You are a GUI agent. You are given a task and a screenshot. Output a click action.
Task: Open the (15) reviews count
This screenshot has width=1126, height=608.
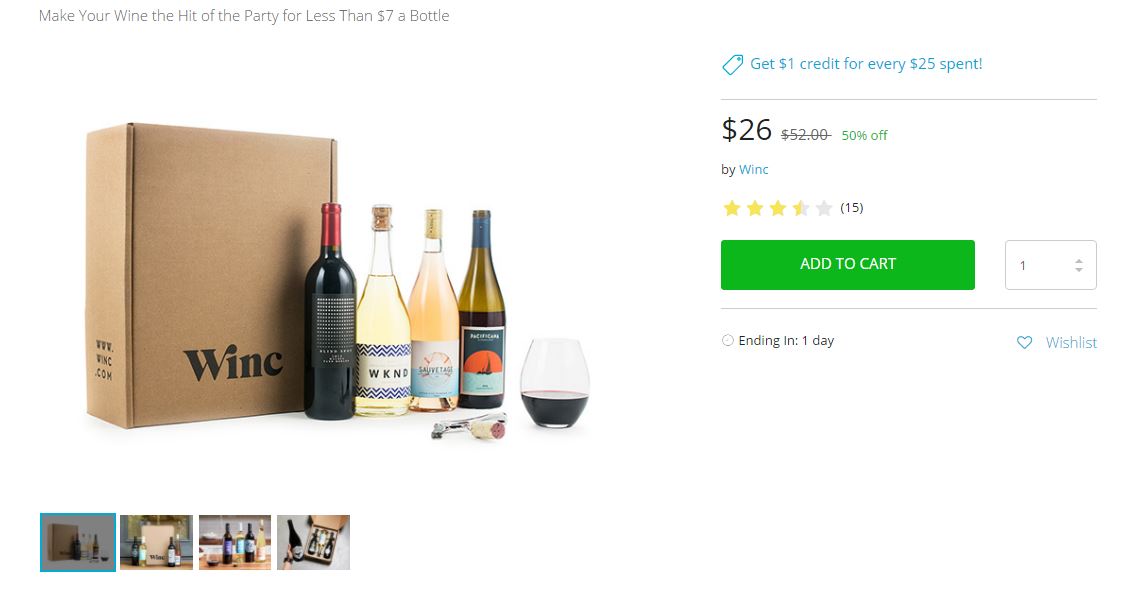(x=851, y=208)
